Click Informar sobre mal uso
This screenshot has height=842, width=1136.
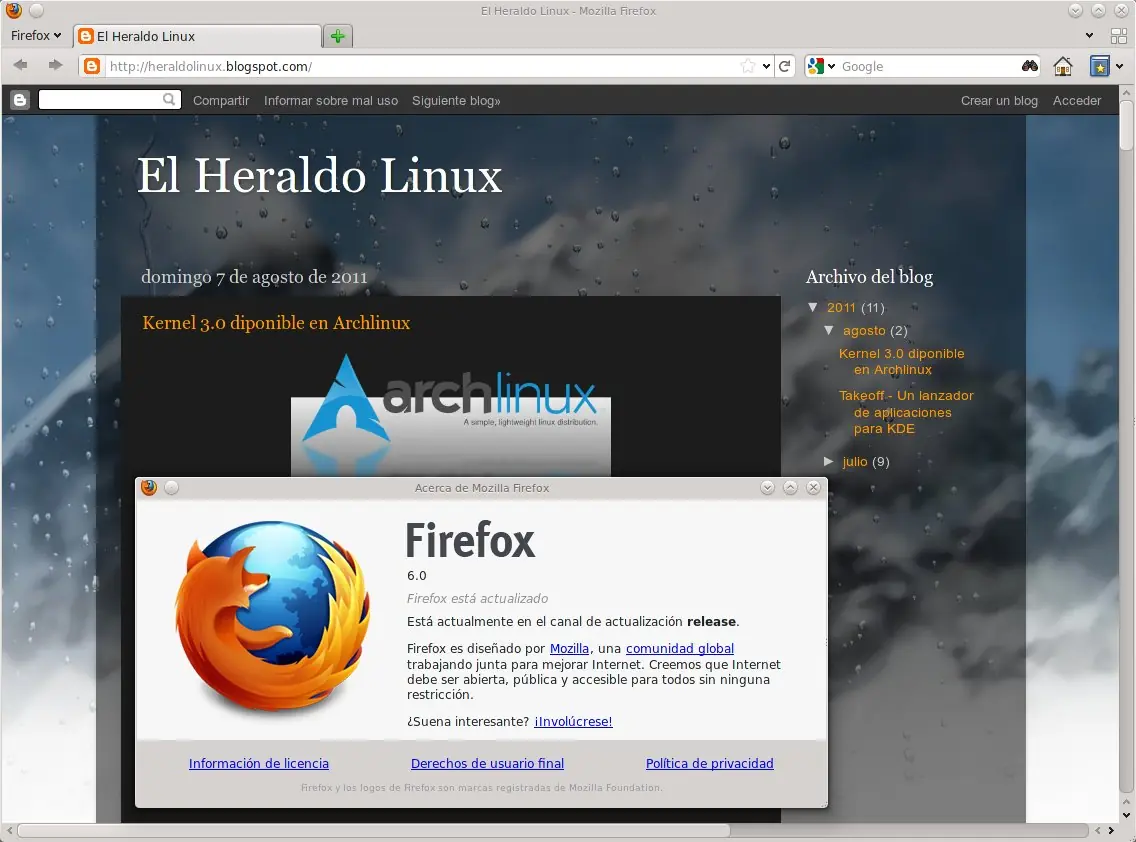click(x=331, y=101)
